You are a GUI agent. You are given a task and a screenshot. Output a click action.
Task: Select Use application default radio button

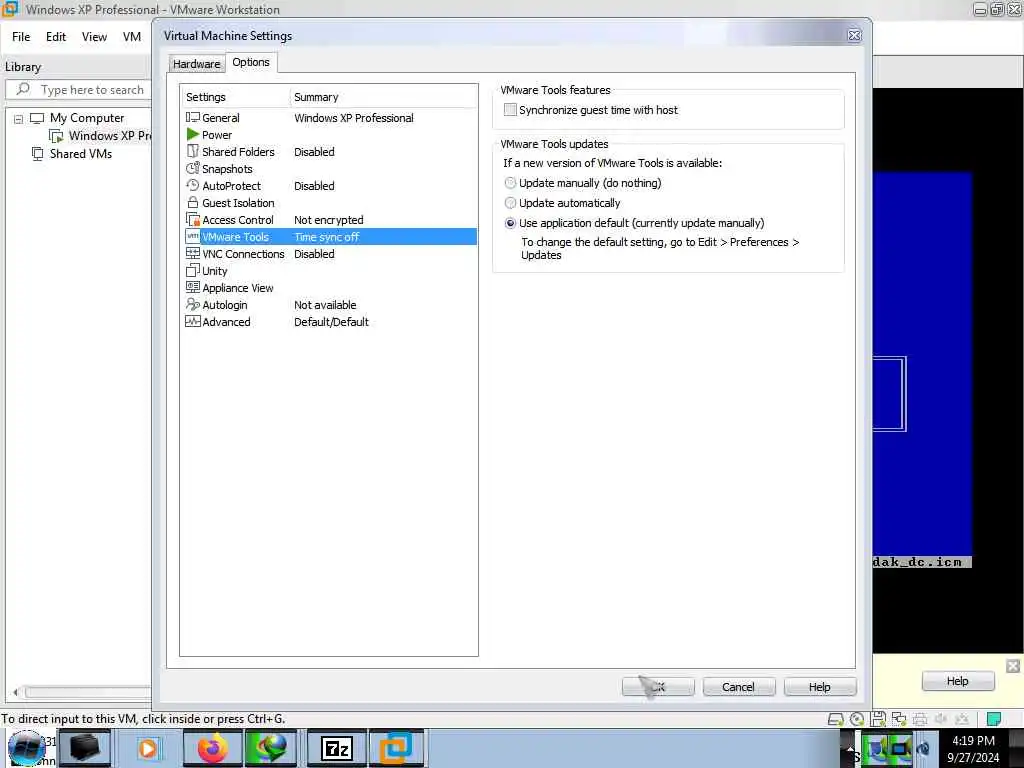click(x=510, y=223)
